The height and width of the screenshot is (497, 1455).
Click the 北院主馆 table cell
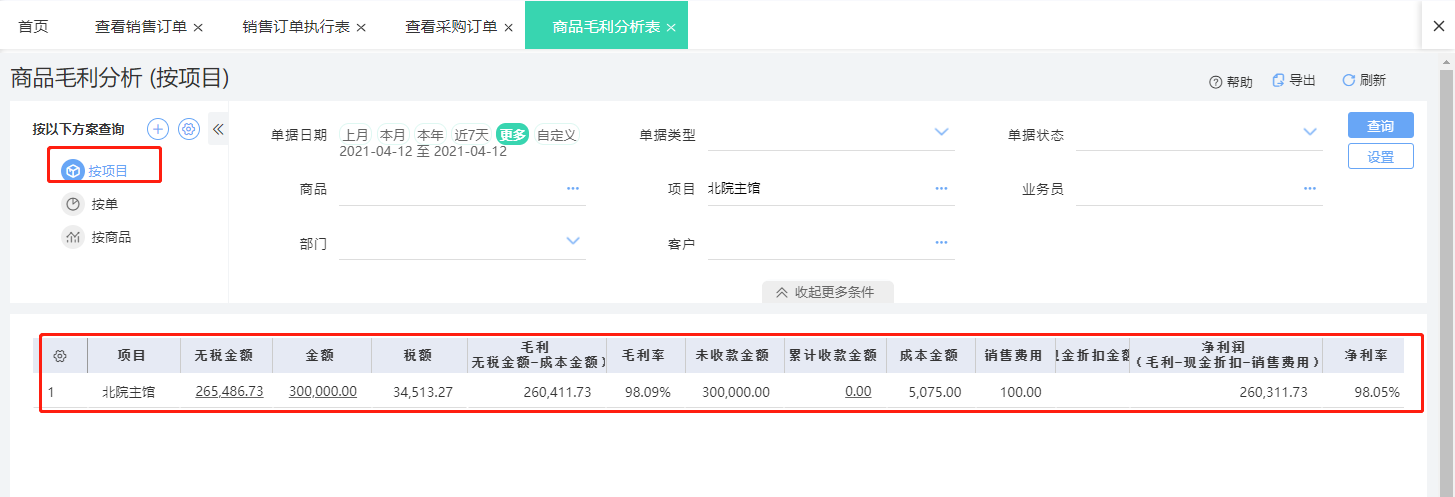(129, 392)
